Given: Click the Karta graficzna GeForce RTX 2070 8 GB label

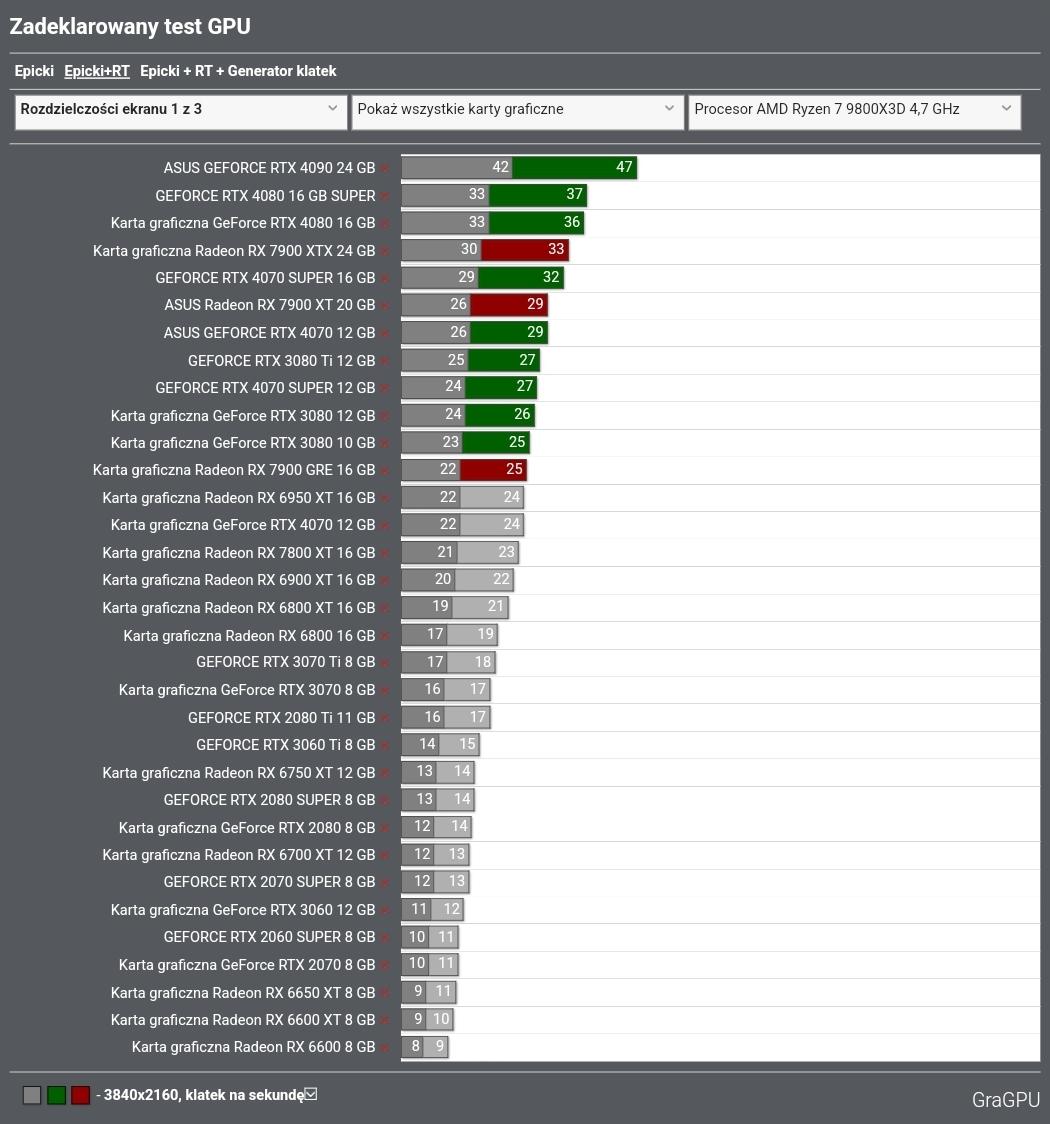Looking at the screenshot, I should [x=247, y=965].
